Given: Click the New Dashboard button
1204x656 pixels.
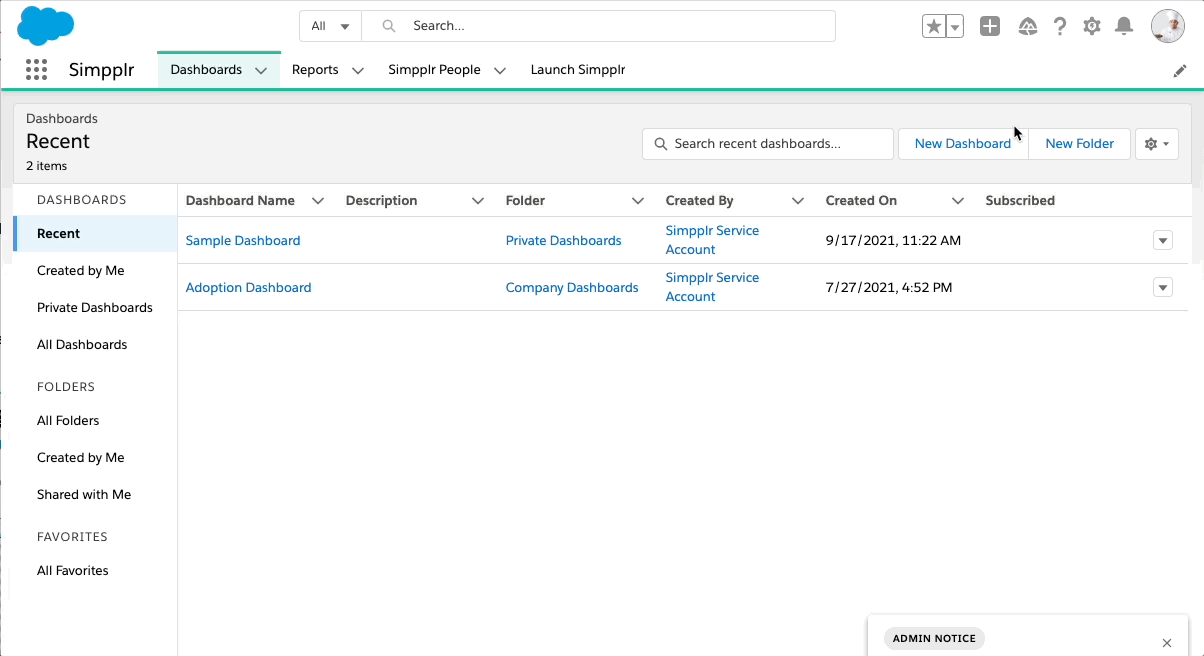Looking at the screenshot, I should coord(963,144).
